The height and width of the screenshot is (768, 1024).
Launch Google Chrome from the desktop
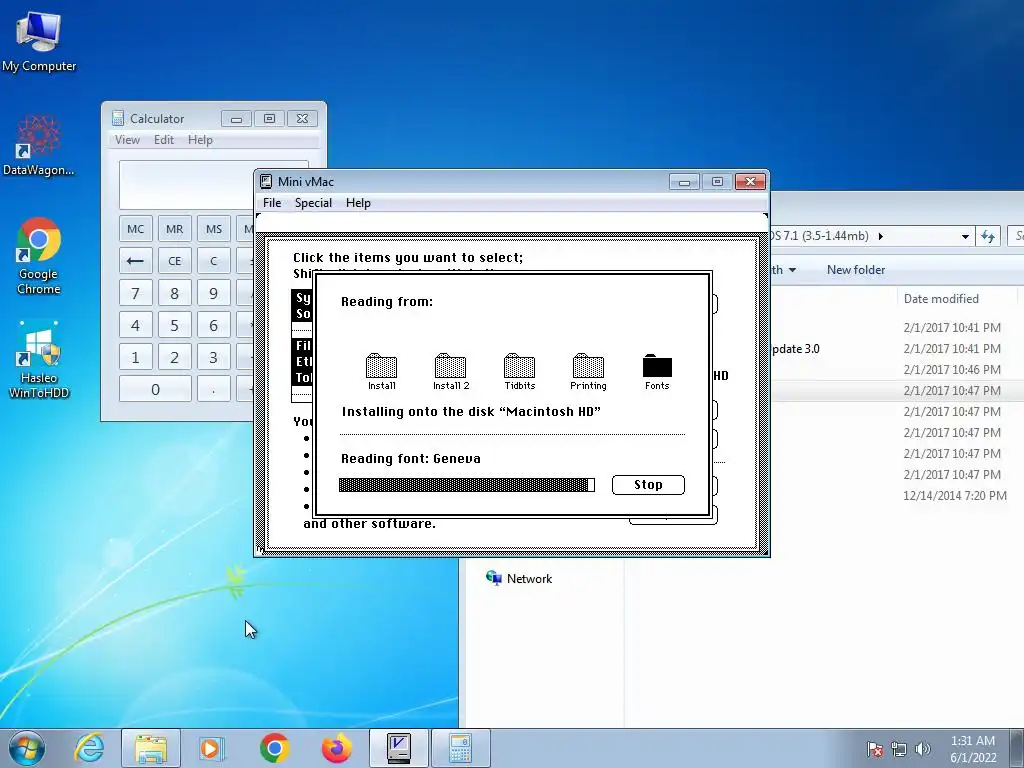tap(39, 255)
